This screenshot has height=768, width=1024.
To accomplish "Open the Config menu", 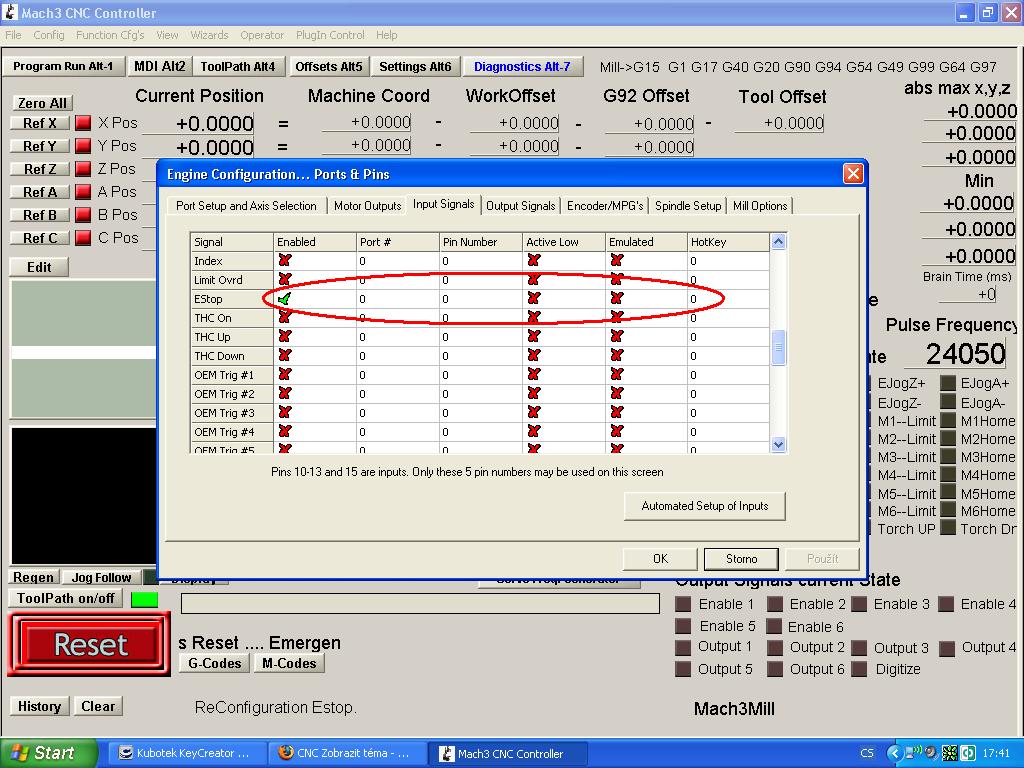I will [49, 35].
